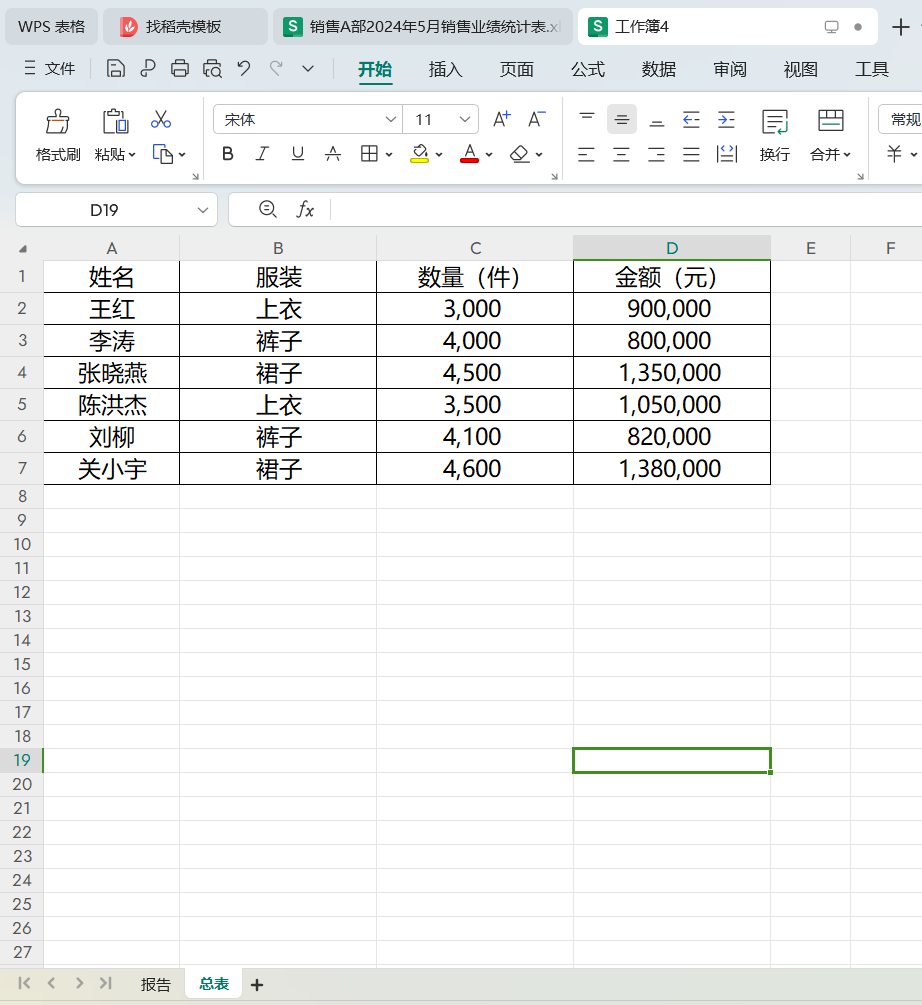Expand the Paste options arrow

(132, 154)
